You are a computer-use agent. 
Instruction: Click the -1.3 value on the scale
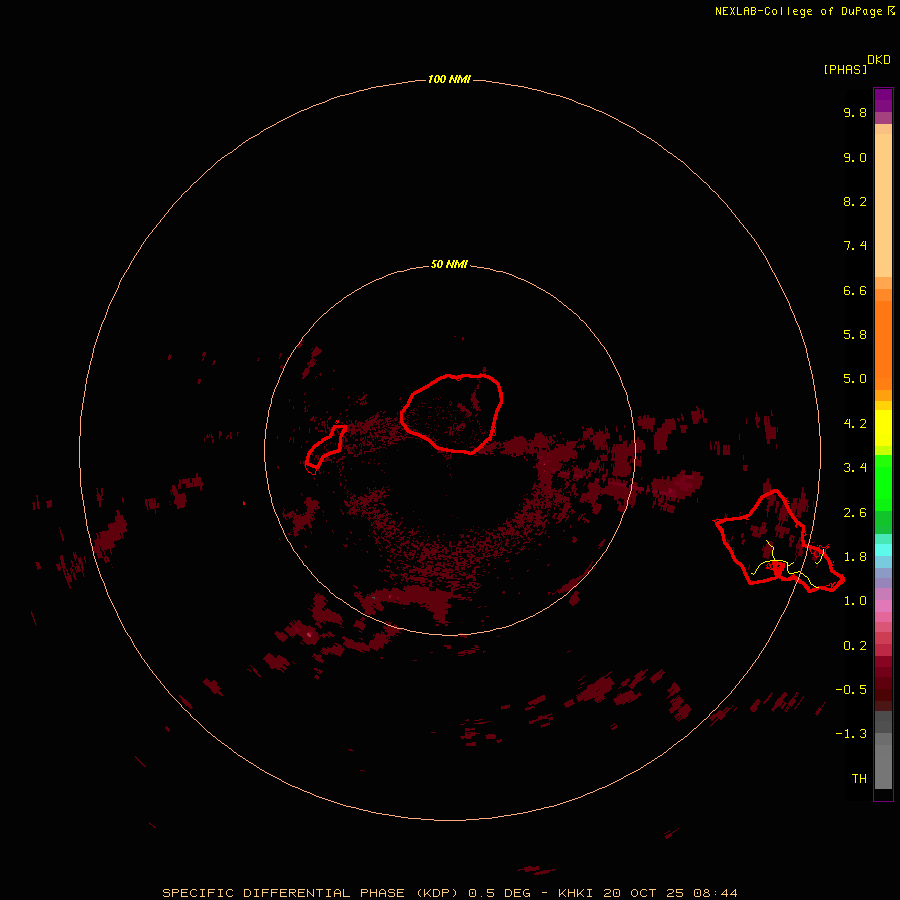[851, 734]
